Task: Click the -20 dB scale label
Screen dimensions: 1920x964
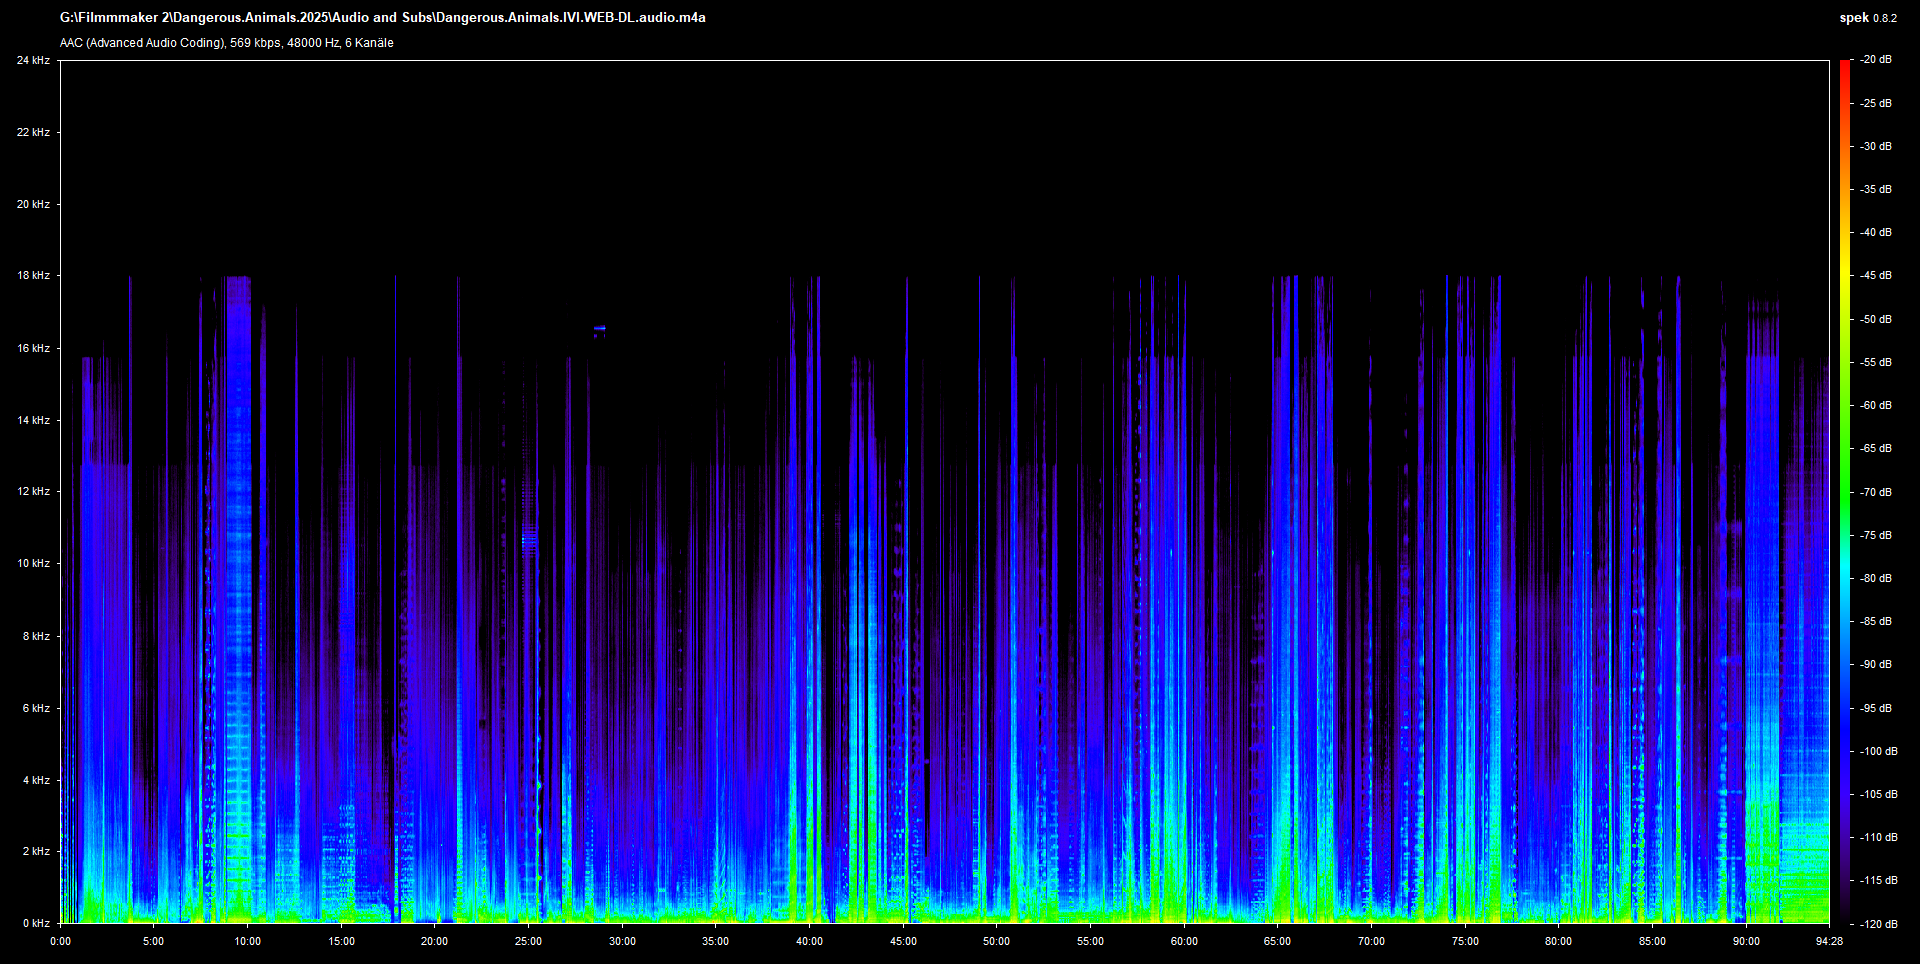Action: (x=1876, y=60)
